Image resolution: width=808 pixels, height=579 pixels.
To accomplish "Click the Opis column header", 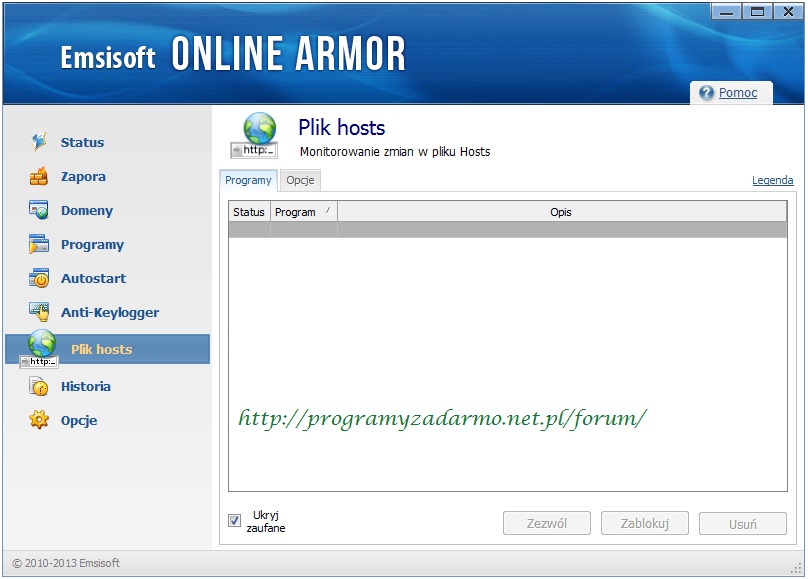I will pos(561,212).
